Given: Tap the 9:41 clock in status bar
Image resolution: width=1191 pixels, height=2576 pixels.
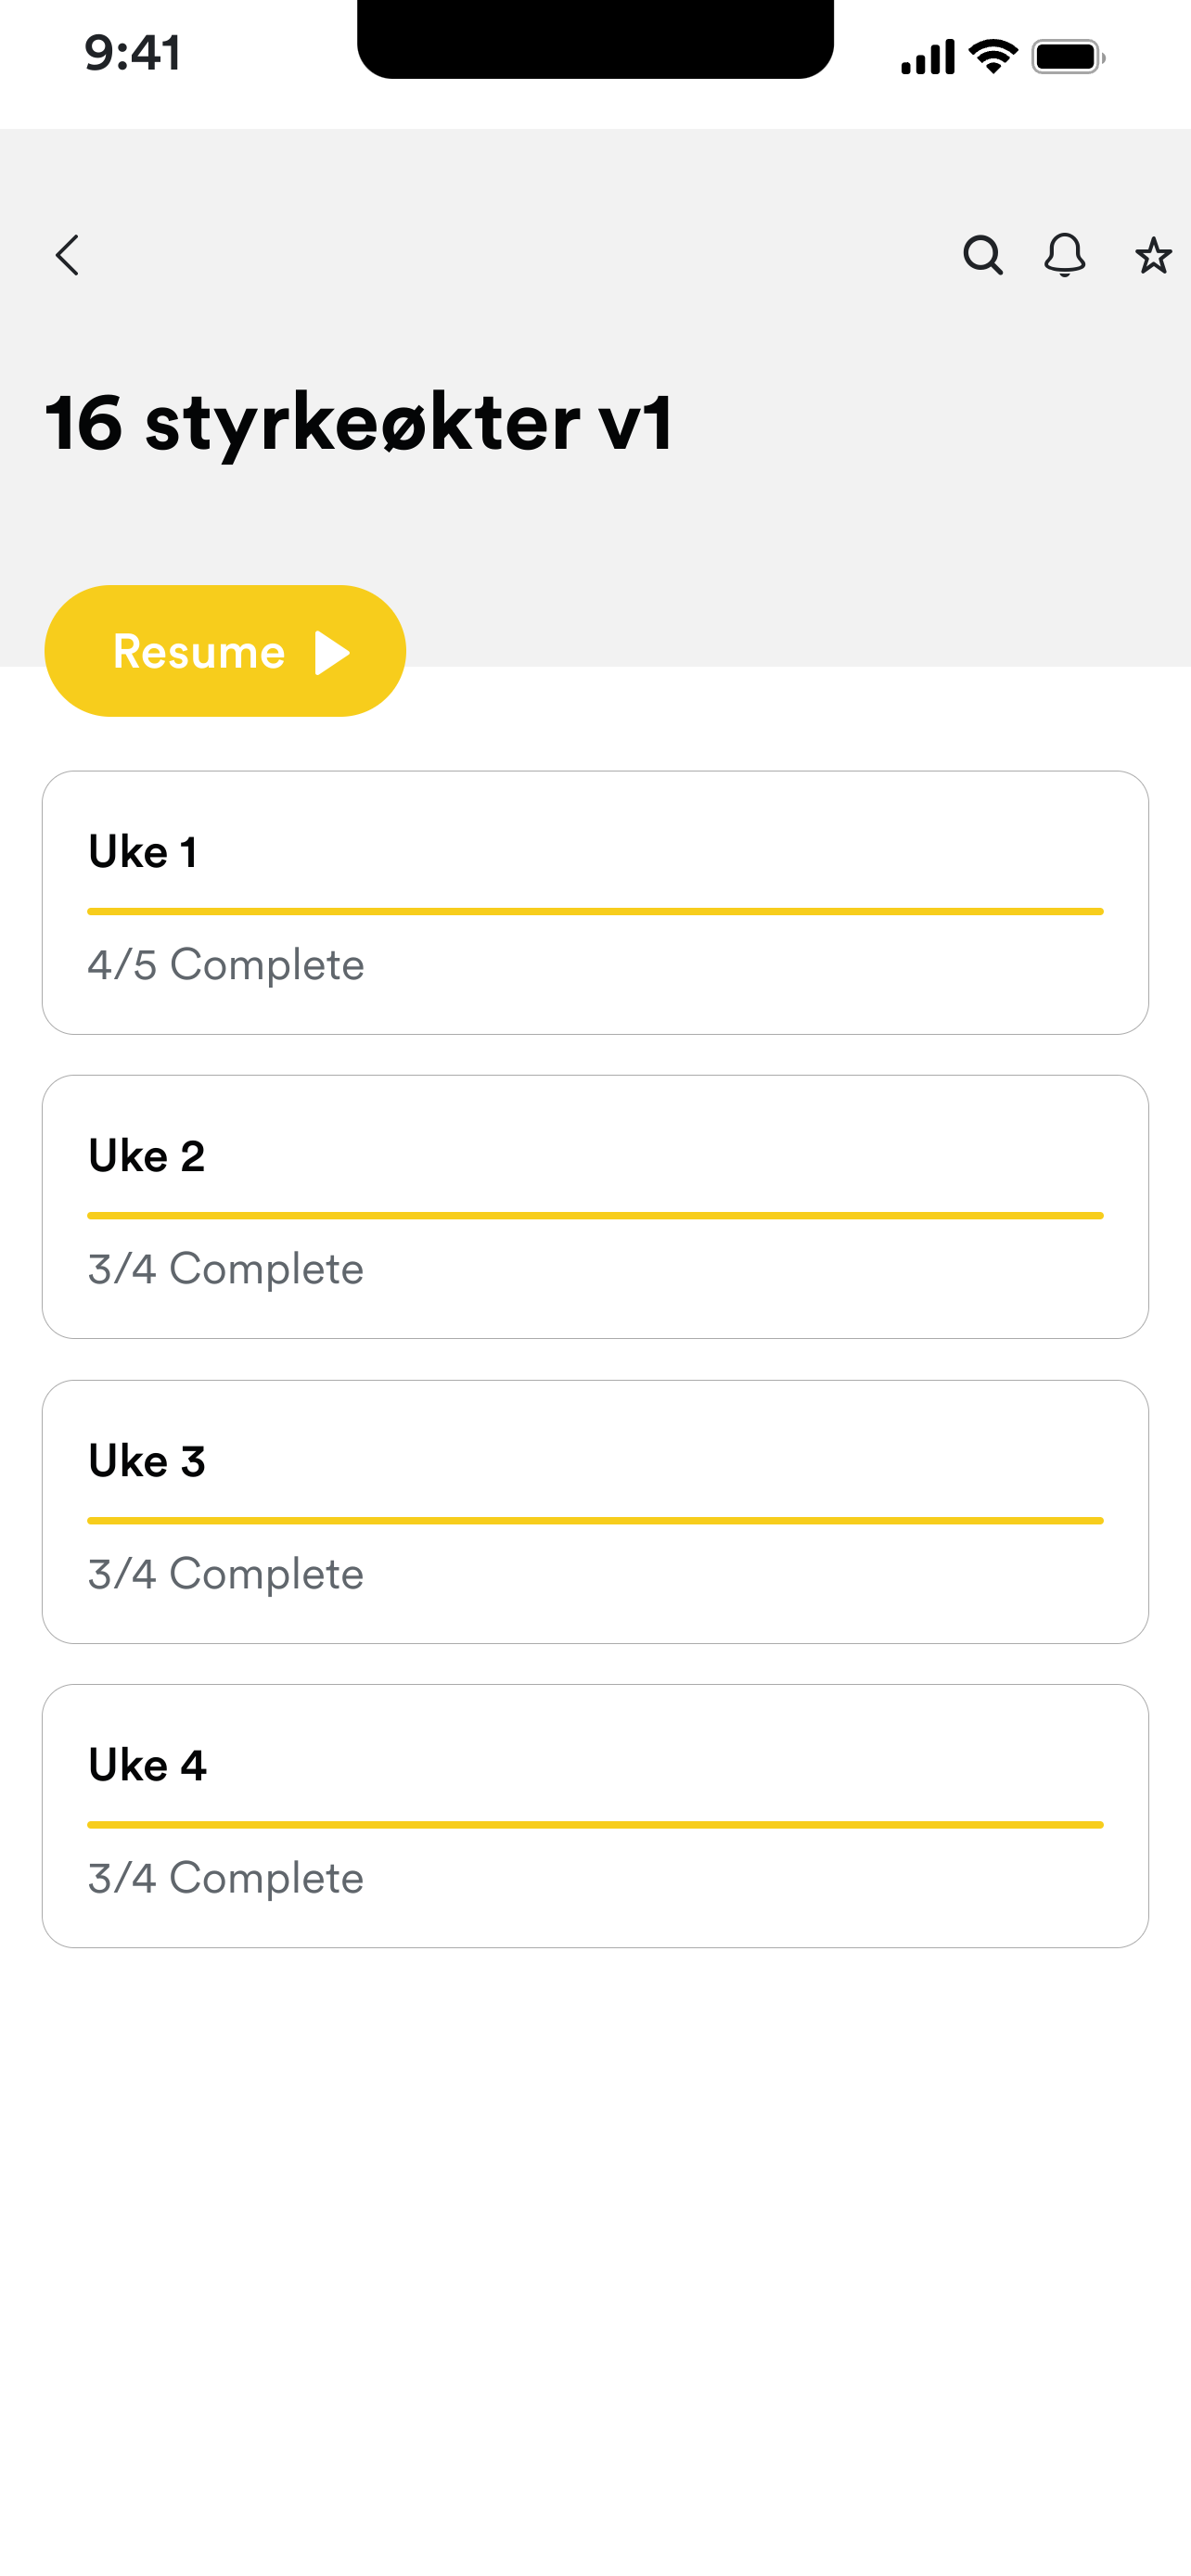Looking at the screenshot, I should click(x=133, y=53).
